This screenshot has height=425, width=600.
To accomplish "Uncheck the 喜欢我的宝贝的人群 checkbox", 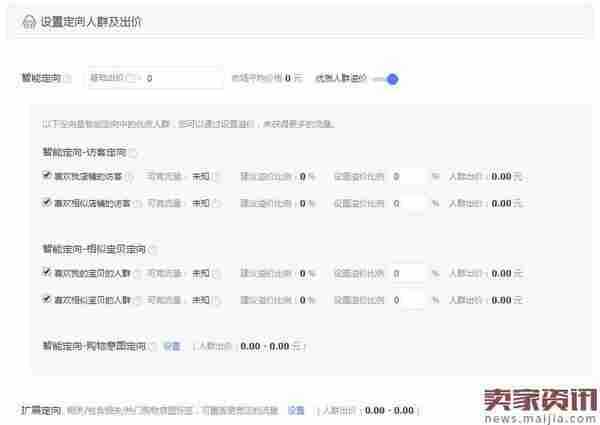I will pyautogui.click(x=47, y=272).
